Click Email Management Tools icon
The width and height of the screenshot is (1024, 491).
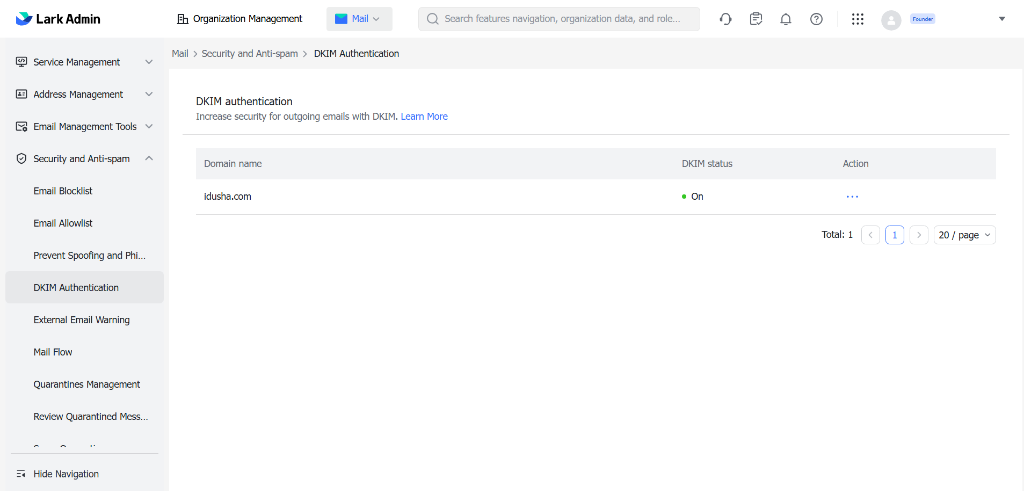pos(21,127)
